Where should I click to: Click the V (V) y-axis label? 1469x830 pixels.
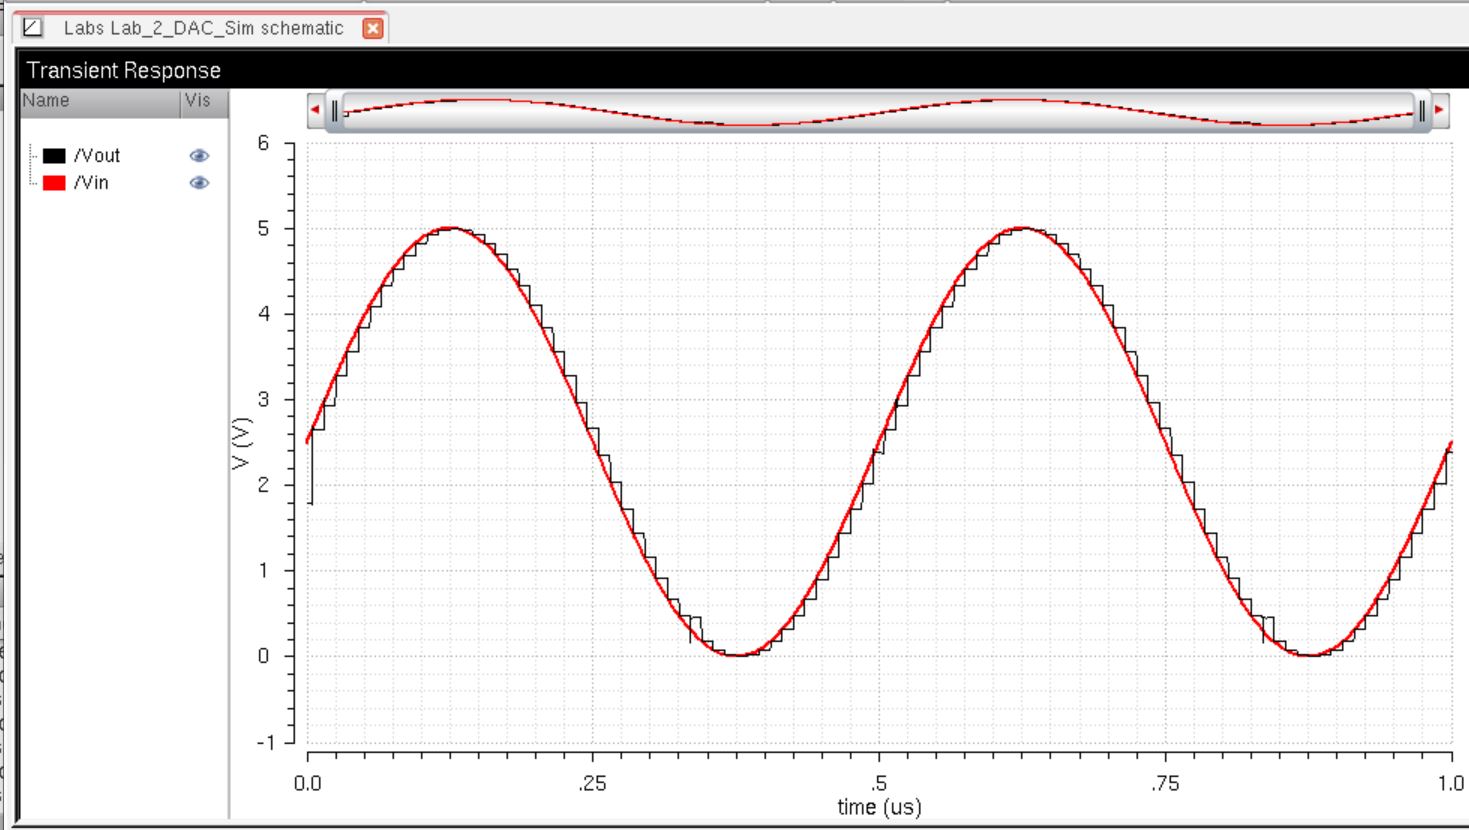[x=243, y=442]
